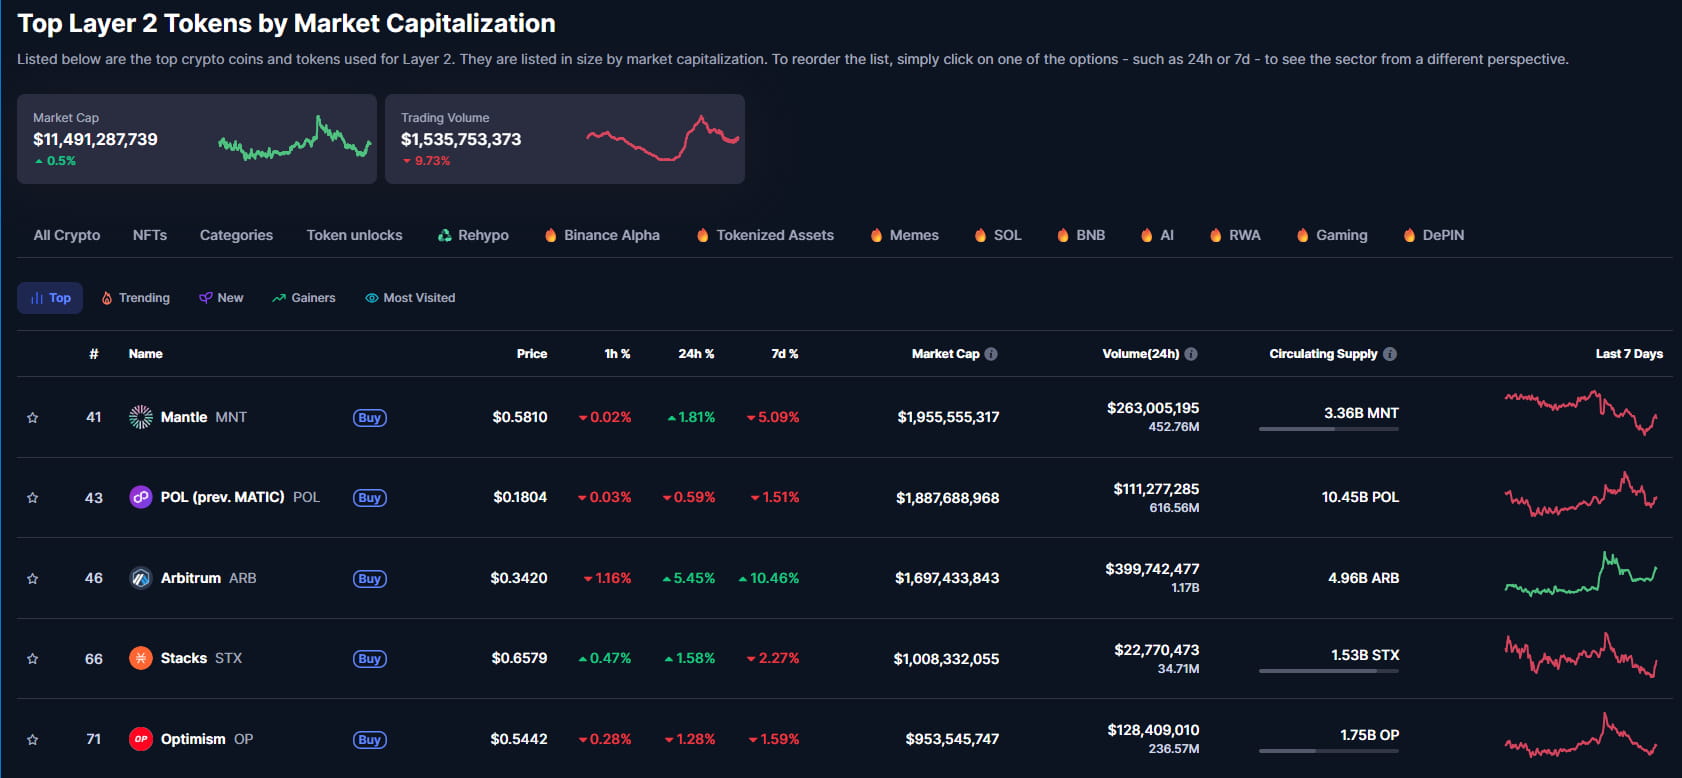1682x778 pixels.
Task: Click the flame icon beside Binance Alpha
Action: 550,235
